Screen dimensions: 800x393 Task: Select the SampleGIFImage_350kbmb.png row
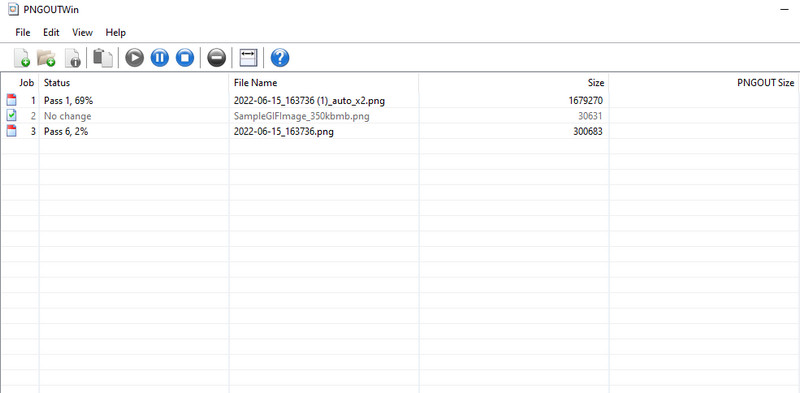(400, 116)
